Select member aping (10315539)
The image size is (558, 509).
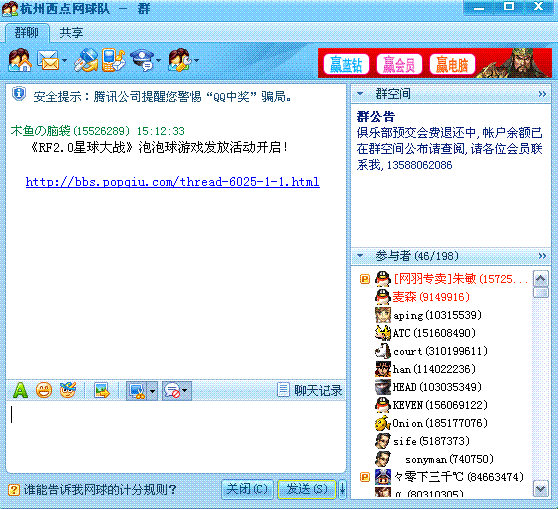(x=428, y=315)
